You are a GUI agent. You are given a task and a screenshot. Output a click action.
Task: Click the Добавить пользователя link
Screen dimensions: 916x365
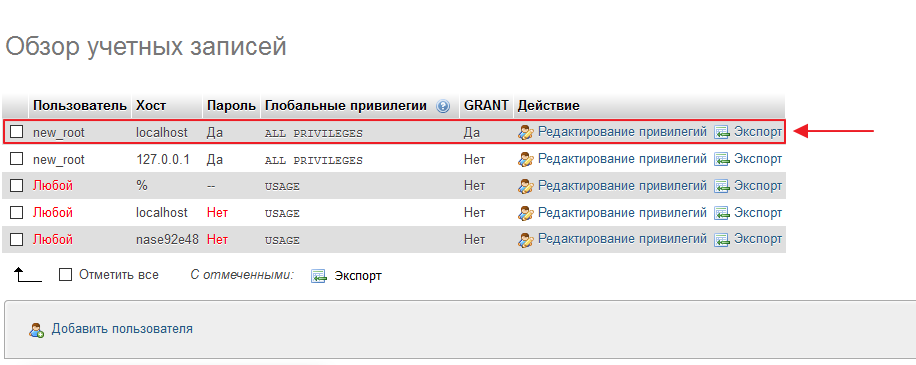point(122,329)
